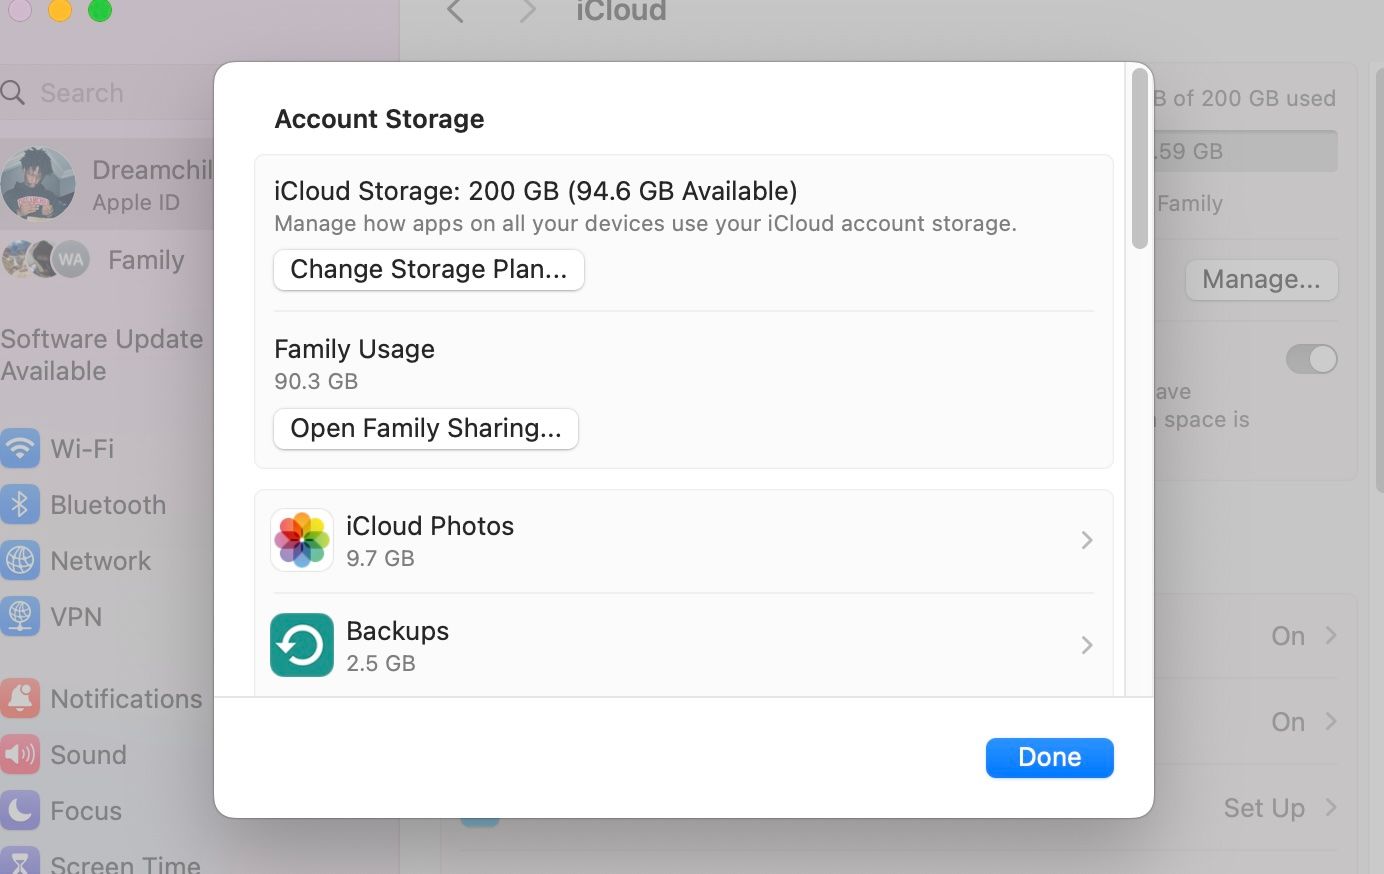Dismiss the dialog with the Done button
Viewport: 1384px width, 874px height.
pyautogui.click(x=1049, y=757)
